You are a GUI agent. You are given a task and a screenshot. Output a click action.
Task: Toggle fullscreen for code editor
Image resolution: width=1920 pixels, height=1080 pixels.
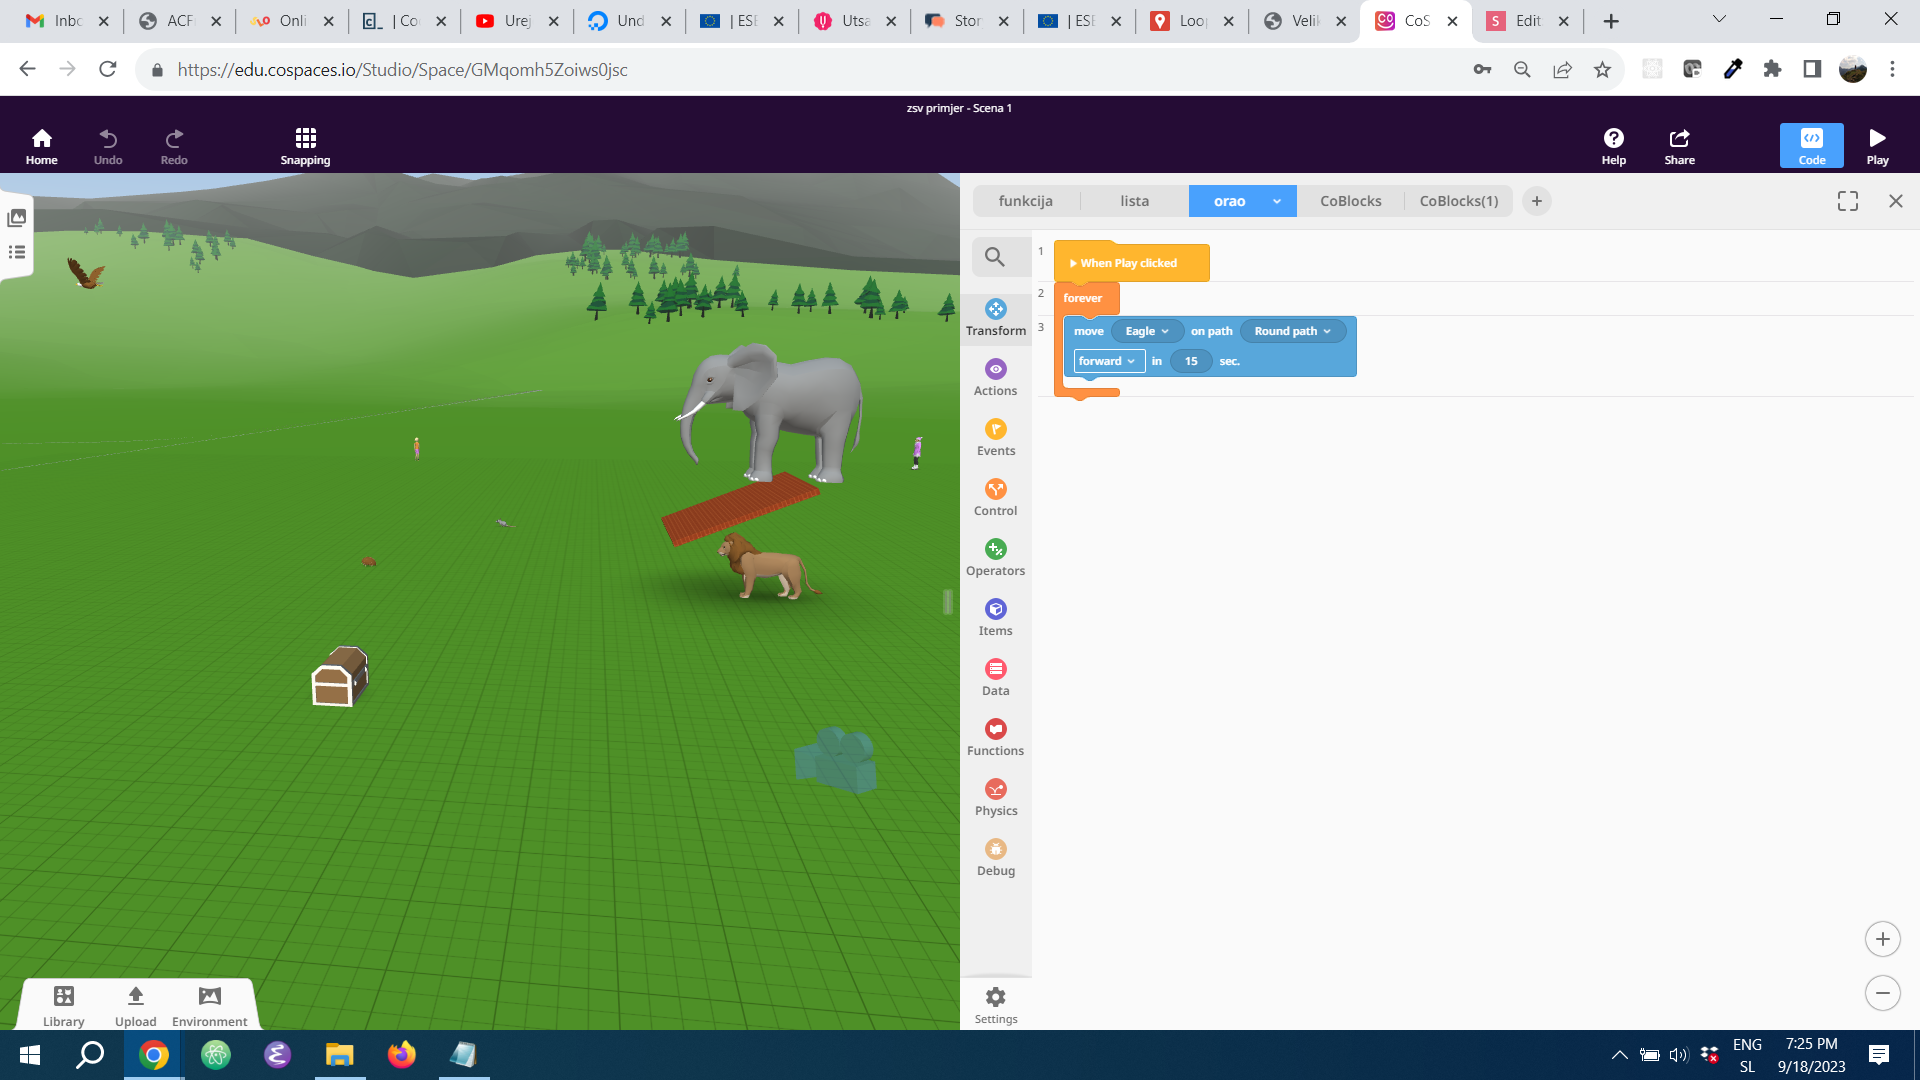click(x=1847, y=201)
